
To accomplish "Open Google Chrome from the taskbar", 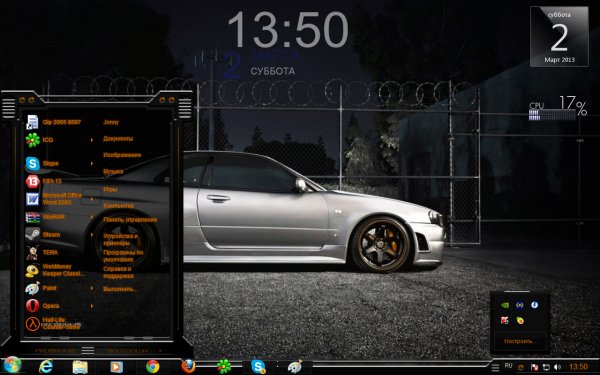I will pyautogui.click(x=152, y=367).
